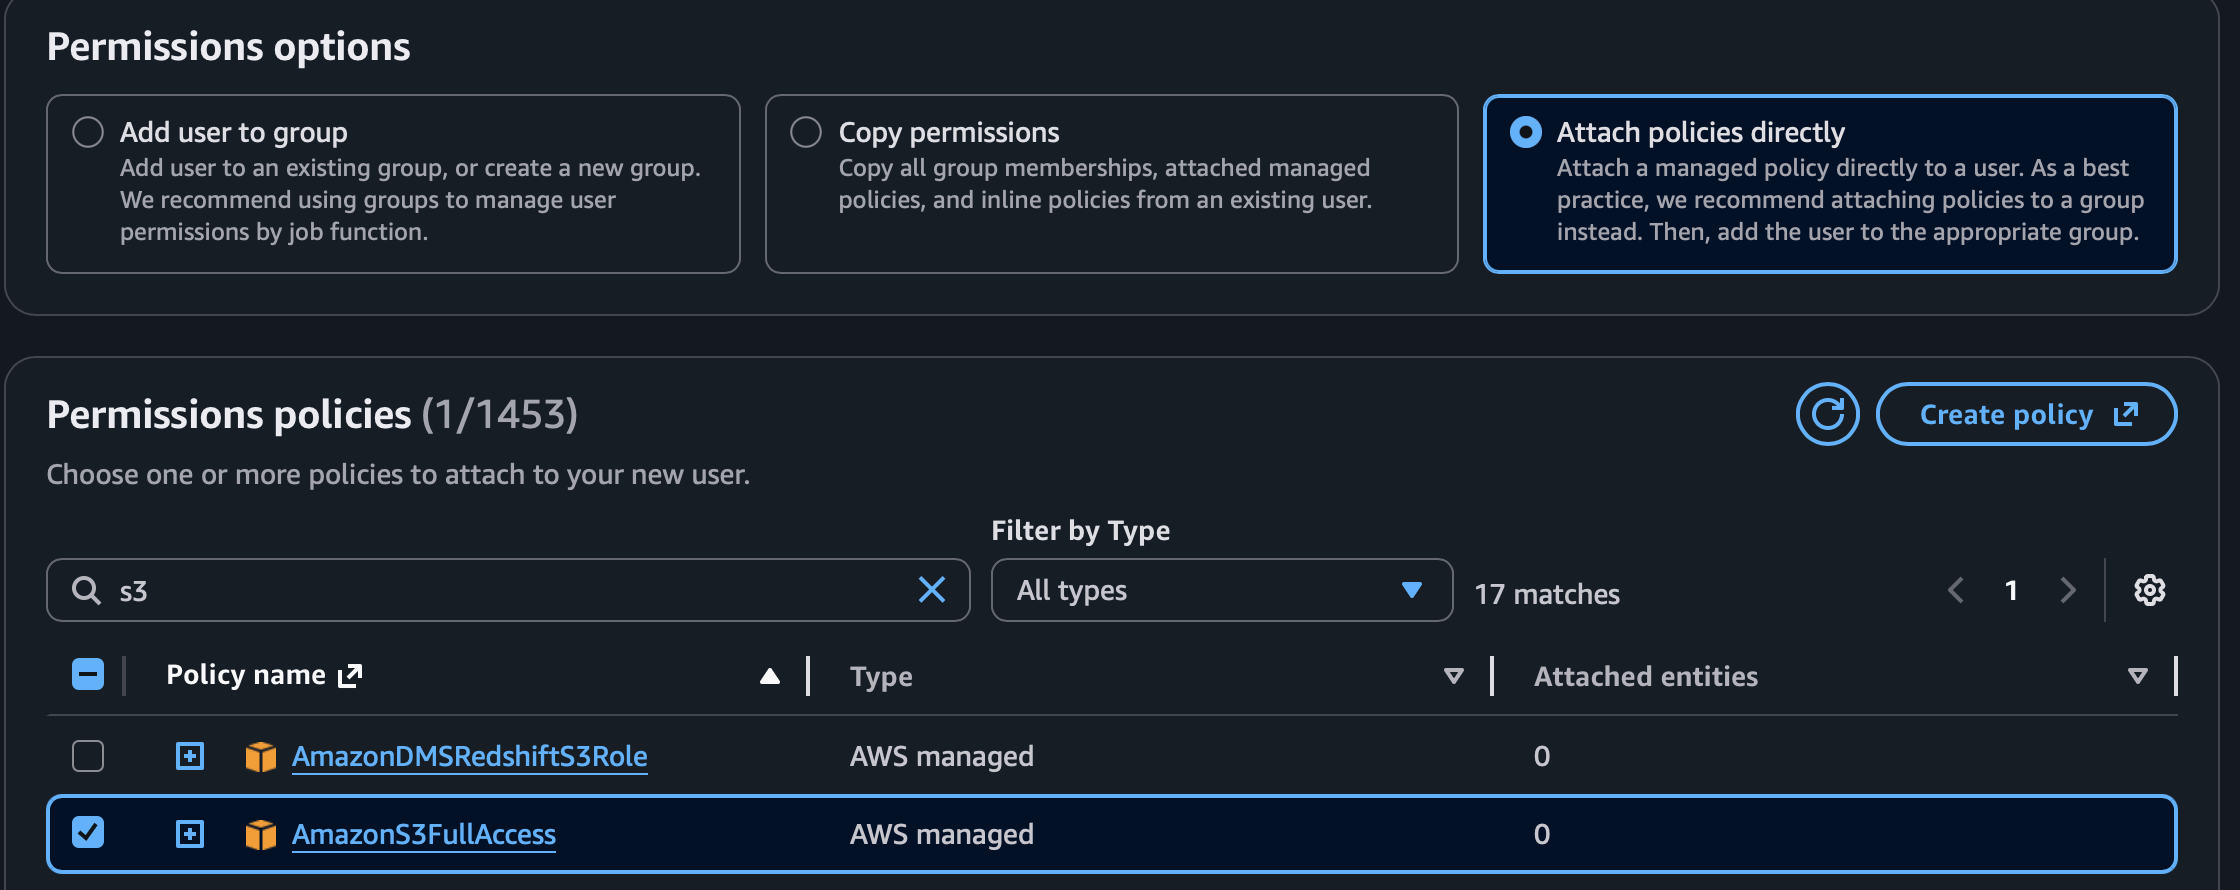2240x890 pixels.
Task: Go to next page of results
Action: (x=2068, y=590)
